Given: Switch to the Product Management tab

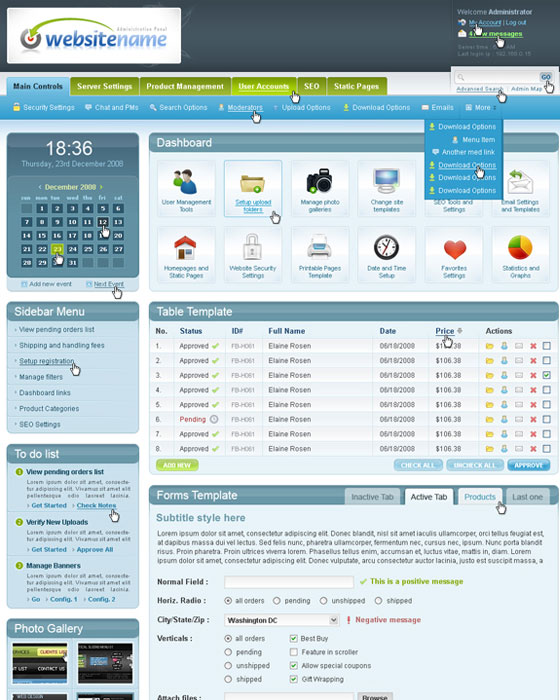Looking at the screenshot, I should (185, 86).
